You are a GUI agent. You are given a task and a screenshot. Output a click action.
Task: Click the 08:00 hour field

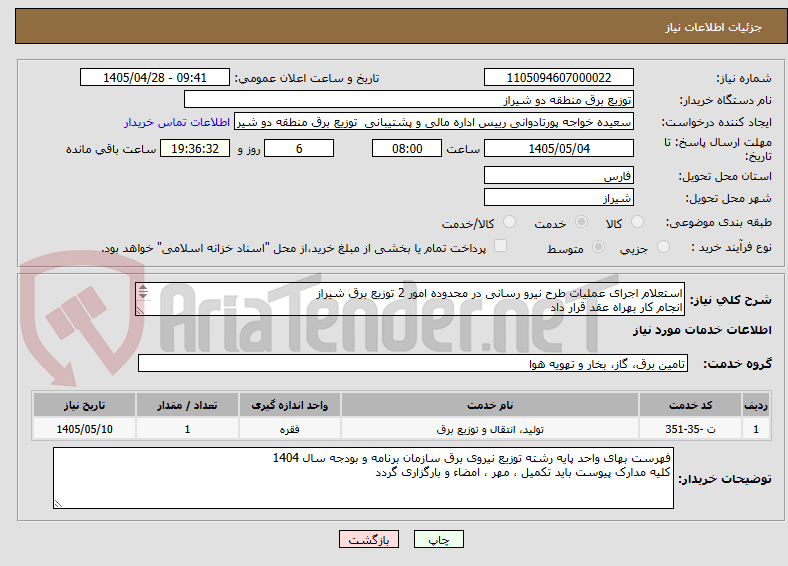(407, 148)
